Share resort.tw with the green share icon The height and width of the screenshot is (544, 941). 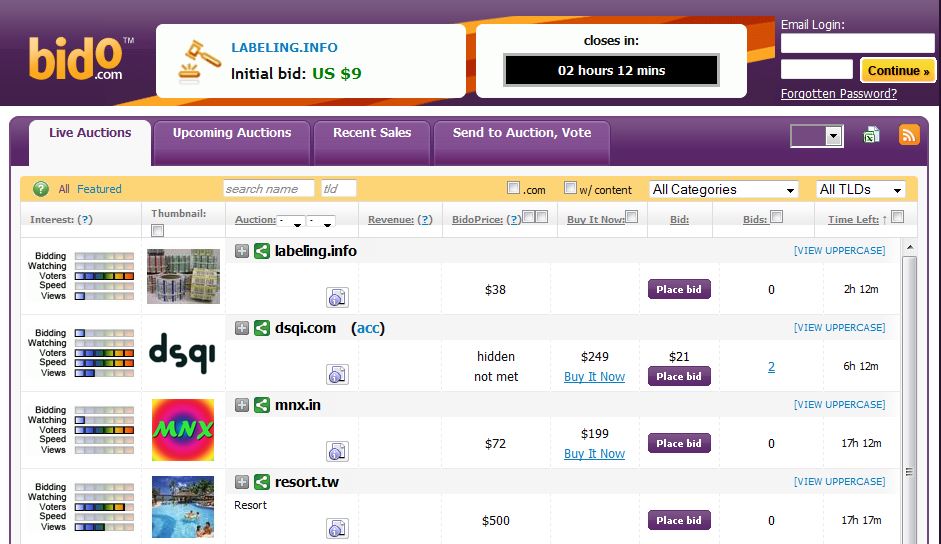click(262, 482)
